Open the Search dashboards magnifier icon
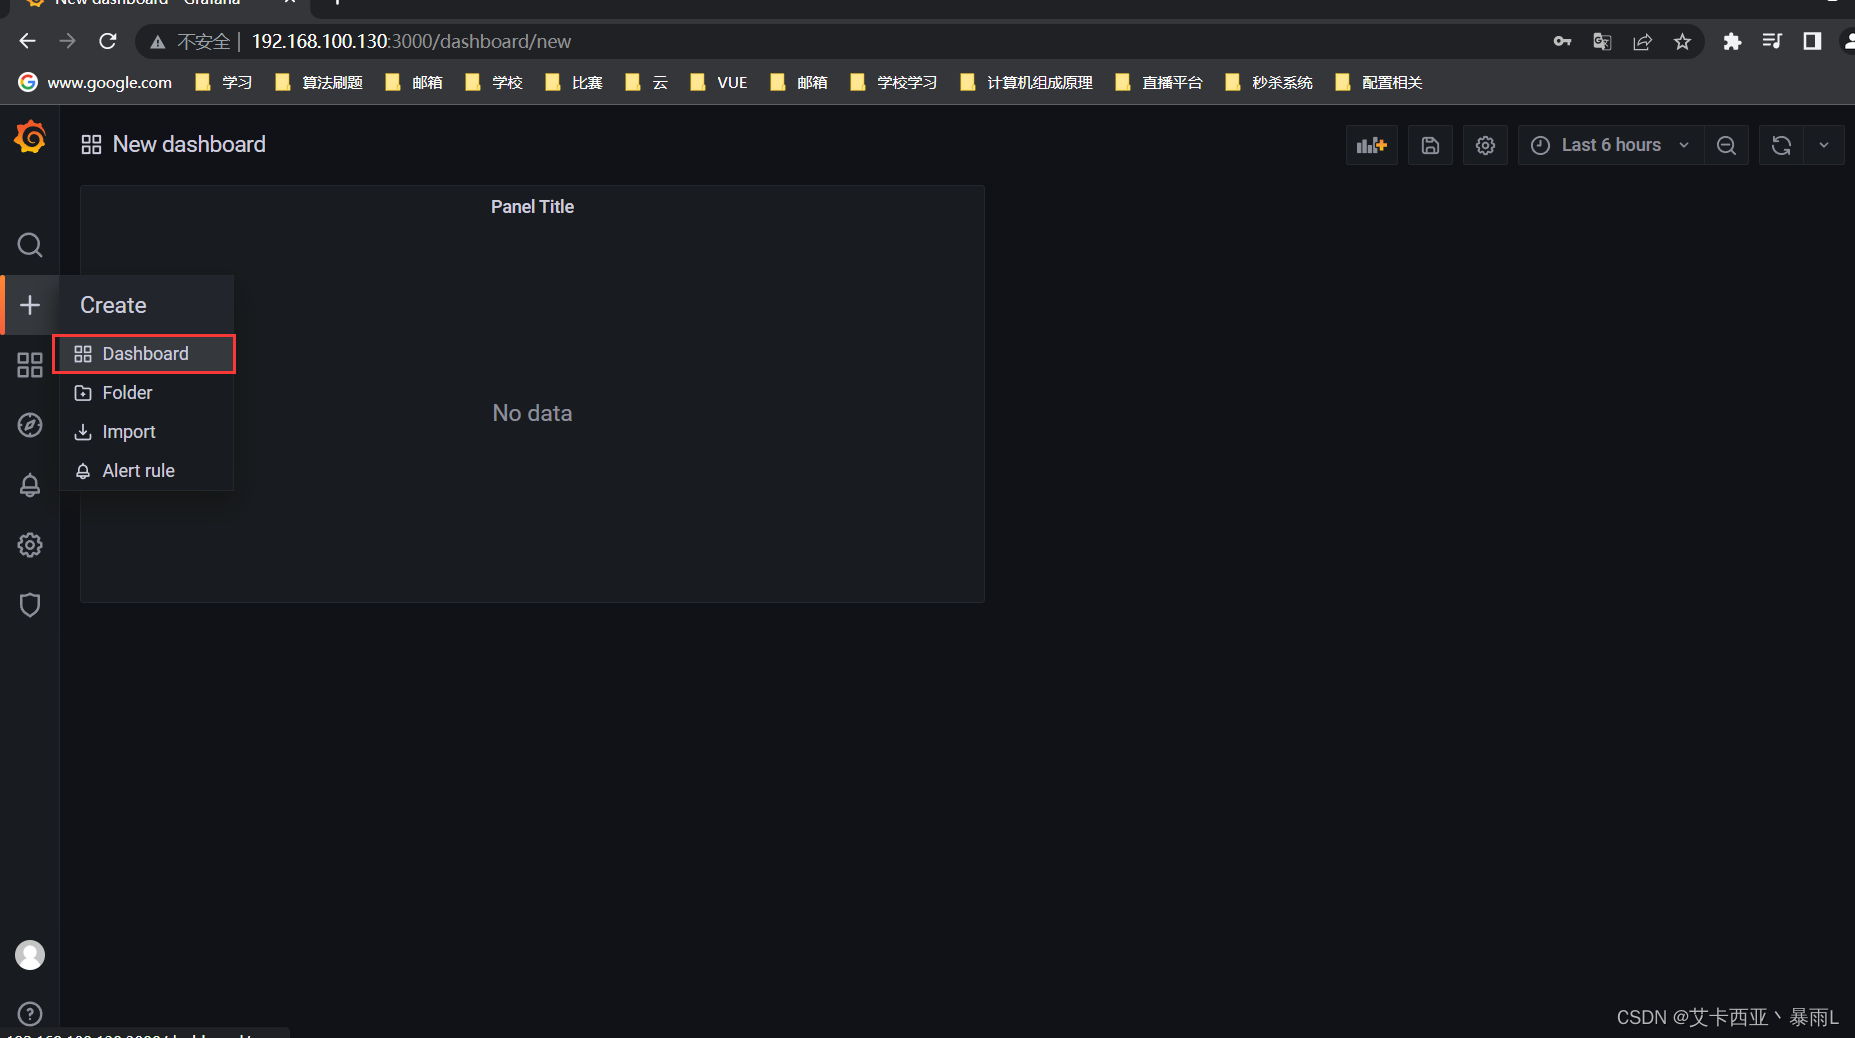 [30, 245]
